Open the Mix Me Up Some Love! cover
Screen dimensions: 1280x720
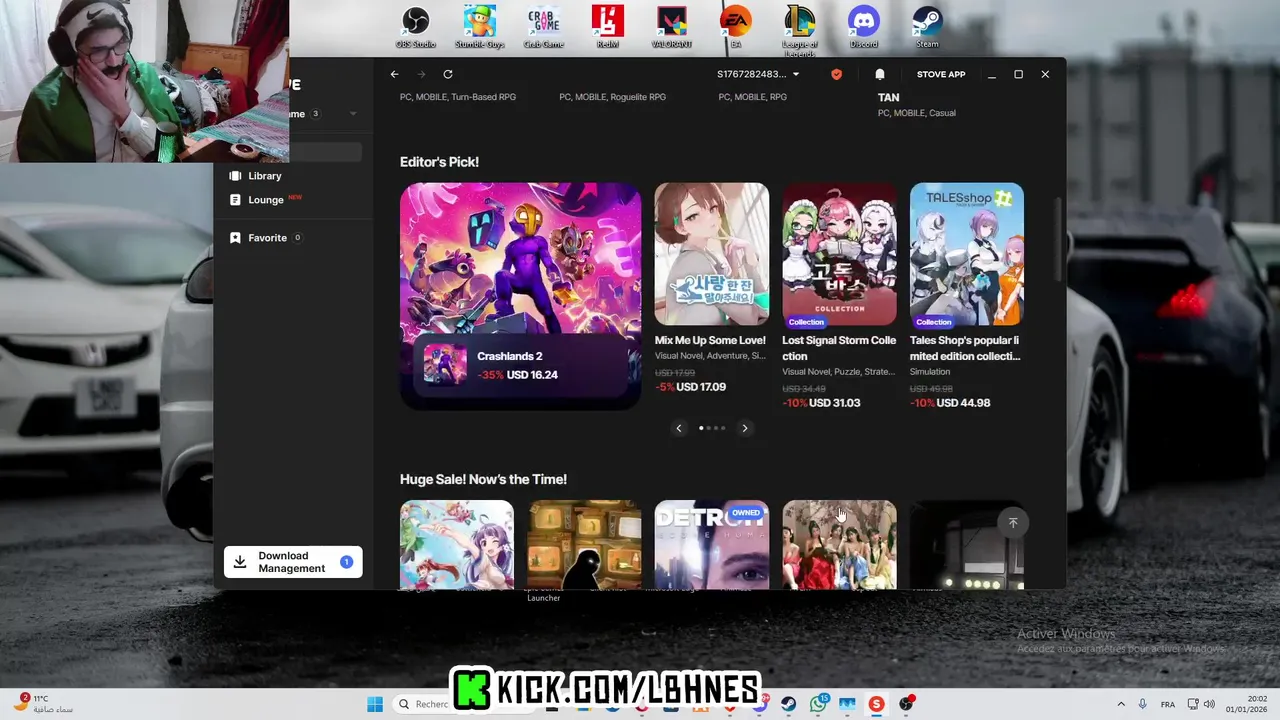click(x=711, y=254)
